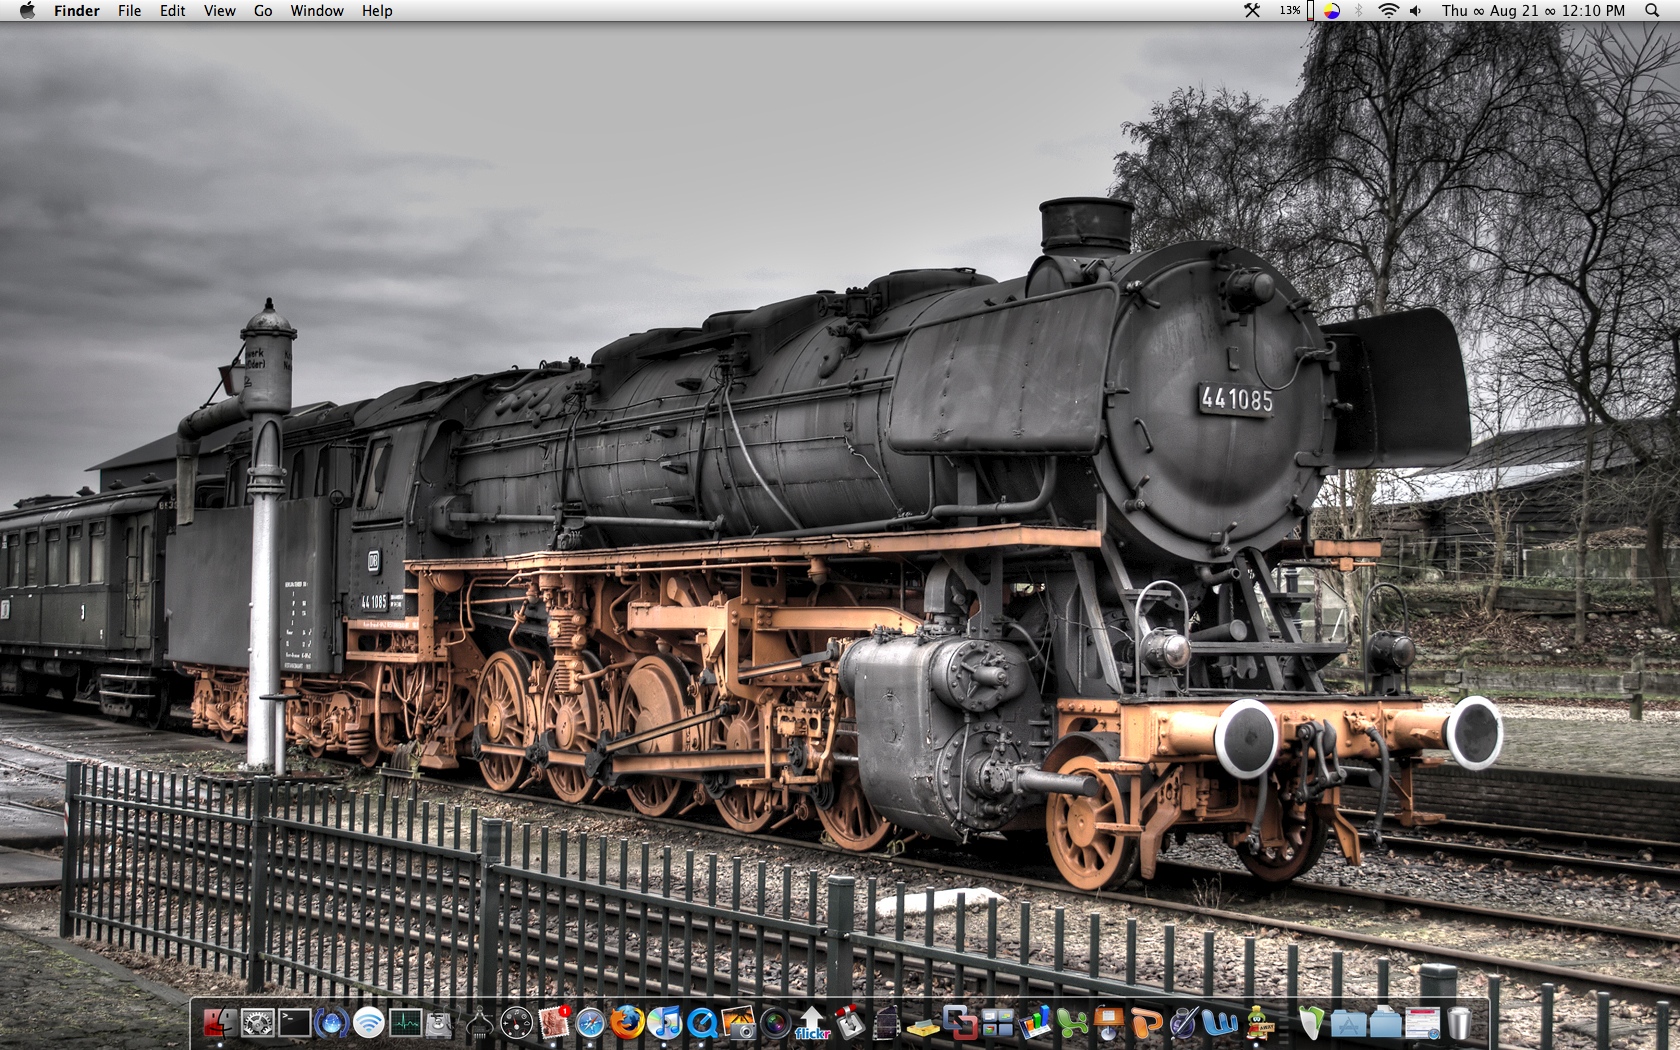Viewport: 1680px width, 1050px height.
Task: Open the Apple menu
Action: (27, 11)
